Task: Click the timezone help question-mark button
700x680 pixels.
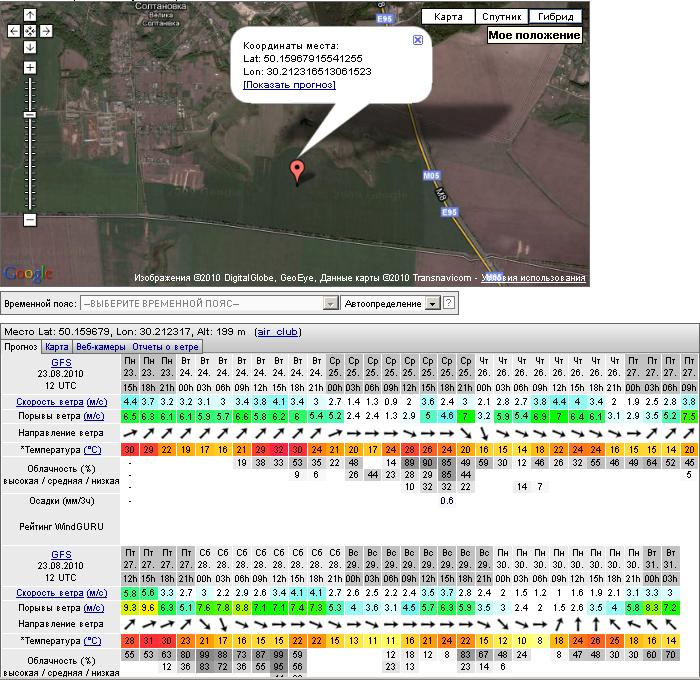Action: tap(449, 303)
